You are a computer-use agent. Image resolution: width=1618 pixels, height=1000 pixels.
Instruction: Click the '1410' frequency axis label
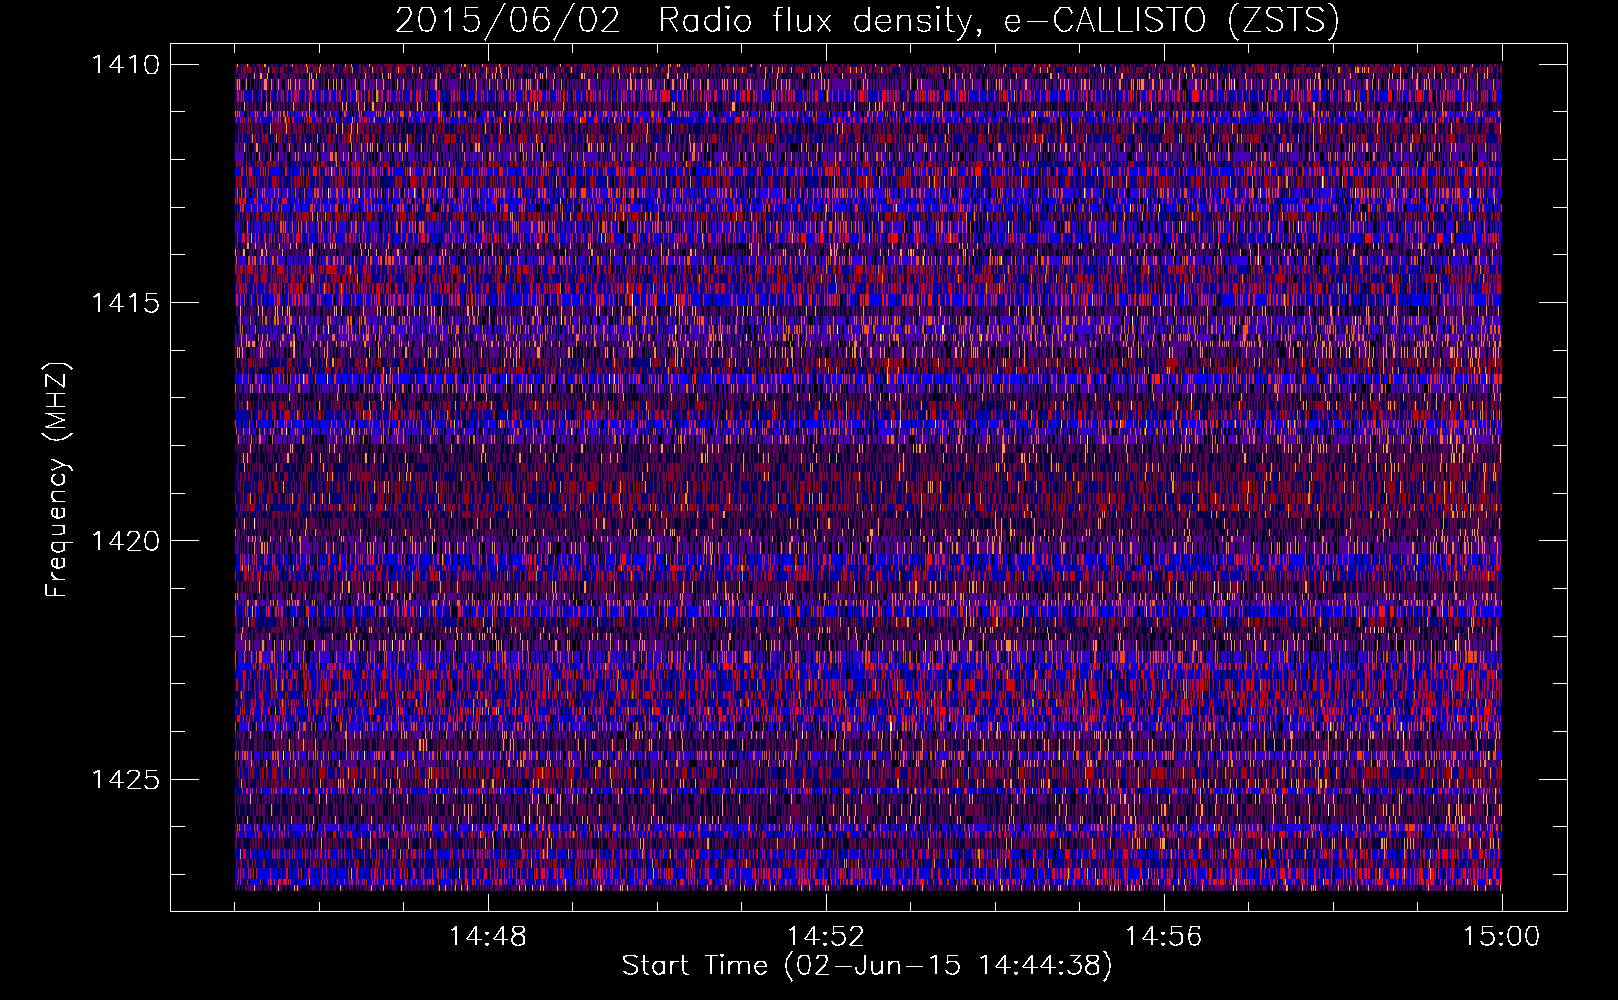click(x=125, y=65)
